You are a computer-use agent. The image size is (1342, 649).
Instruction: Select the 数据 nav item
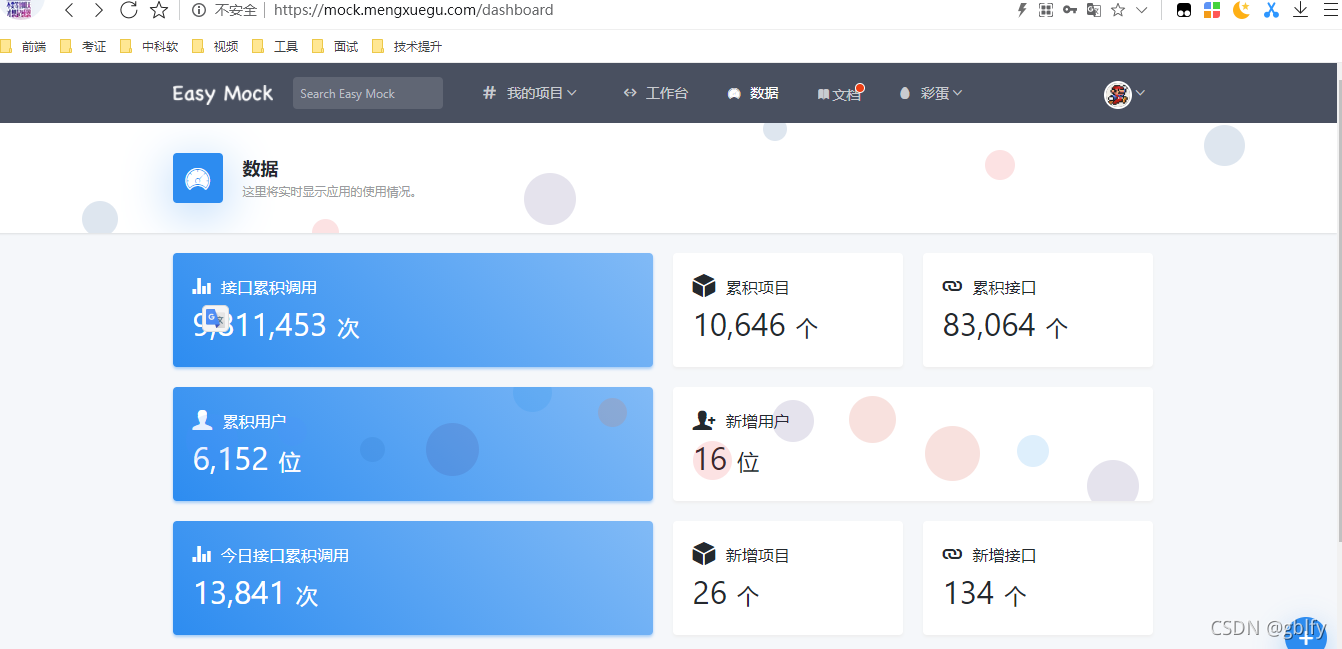[753, 93]
